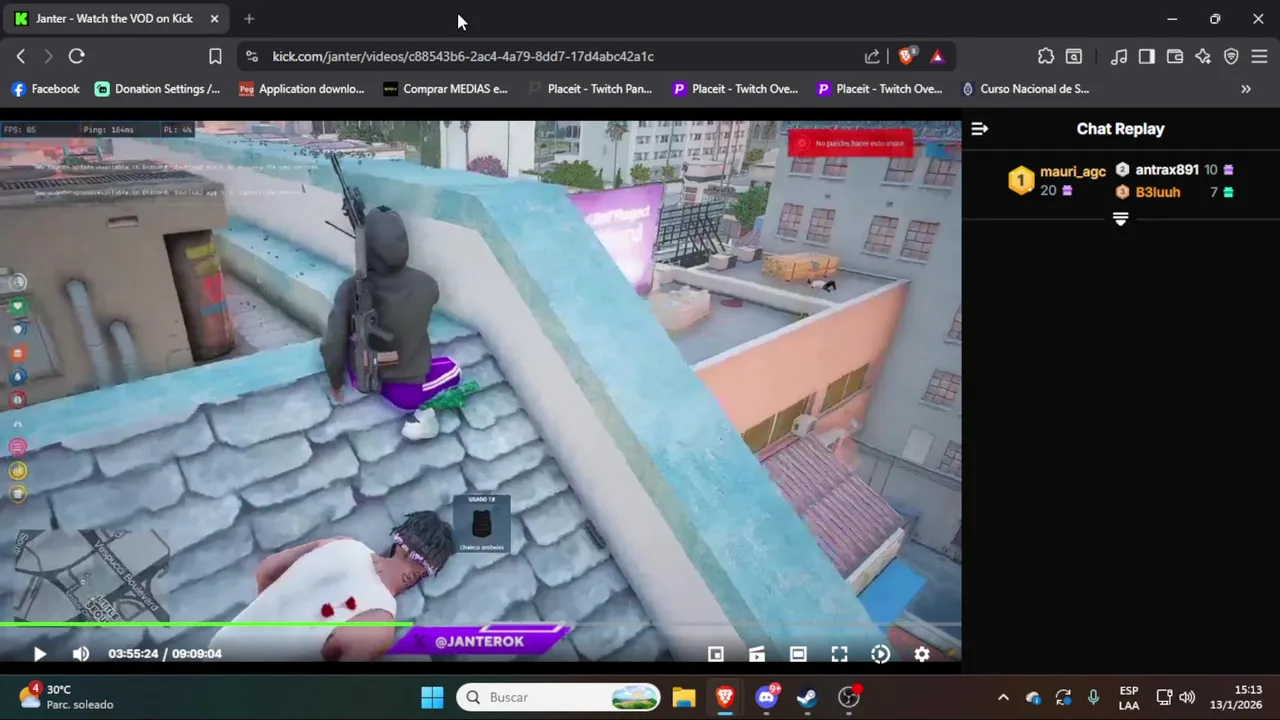Image resolution: width=1280 pixels, height=720 pixels.
Task: Click the taskbar Buscar search box
Action: [559, 697]
